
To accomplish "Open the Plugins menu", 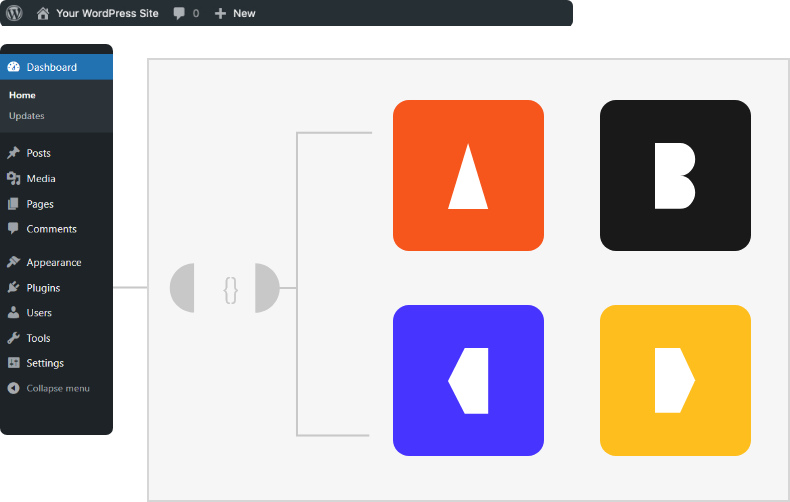I will click(x=43, y=288).
